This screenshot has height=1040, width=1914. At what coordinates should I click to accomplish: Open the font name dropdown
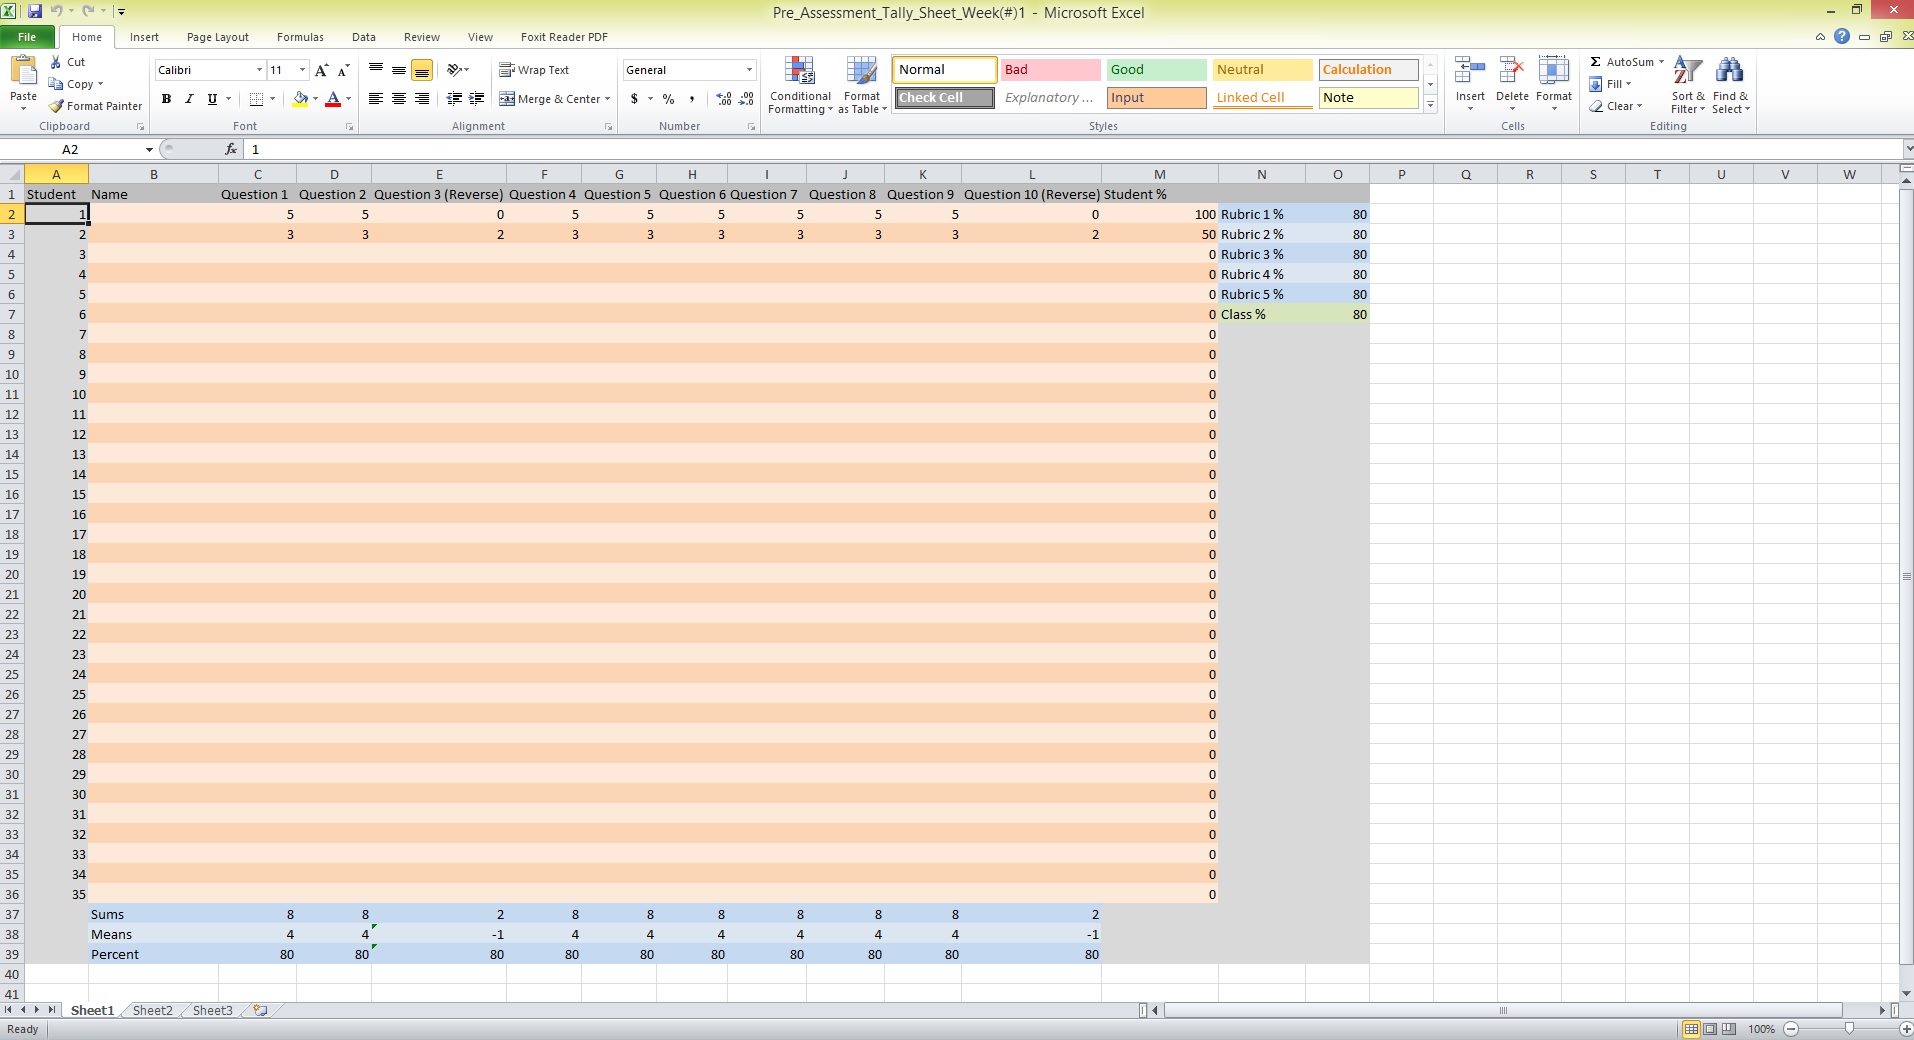click(x=259, y=70)
